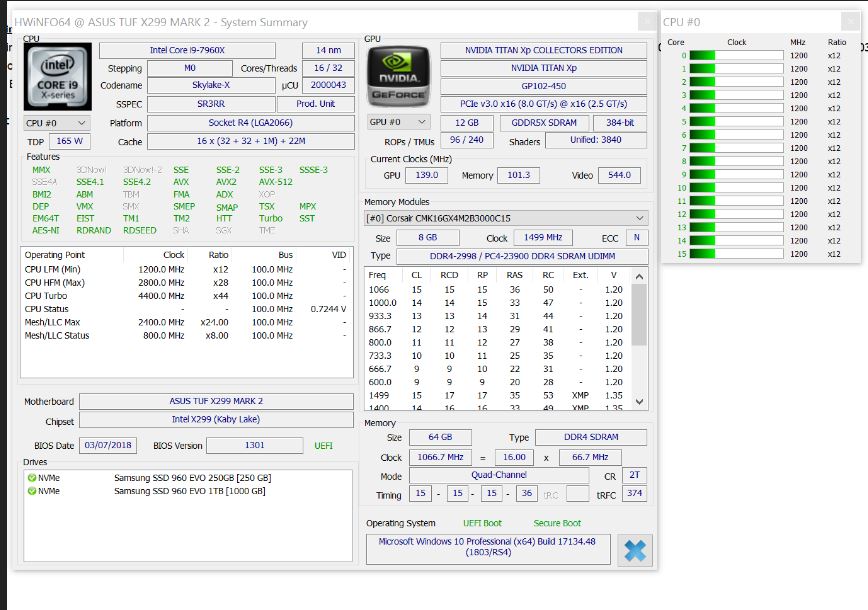Click the core 7 clock bar in CPU #0 window

pyautogui.click(x=736, y=148)
